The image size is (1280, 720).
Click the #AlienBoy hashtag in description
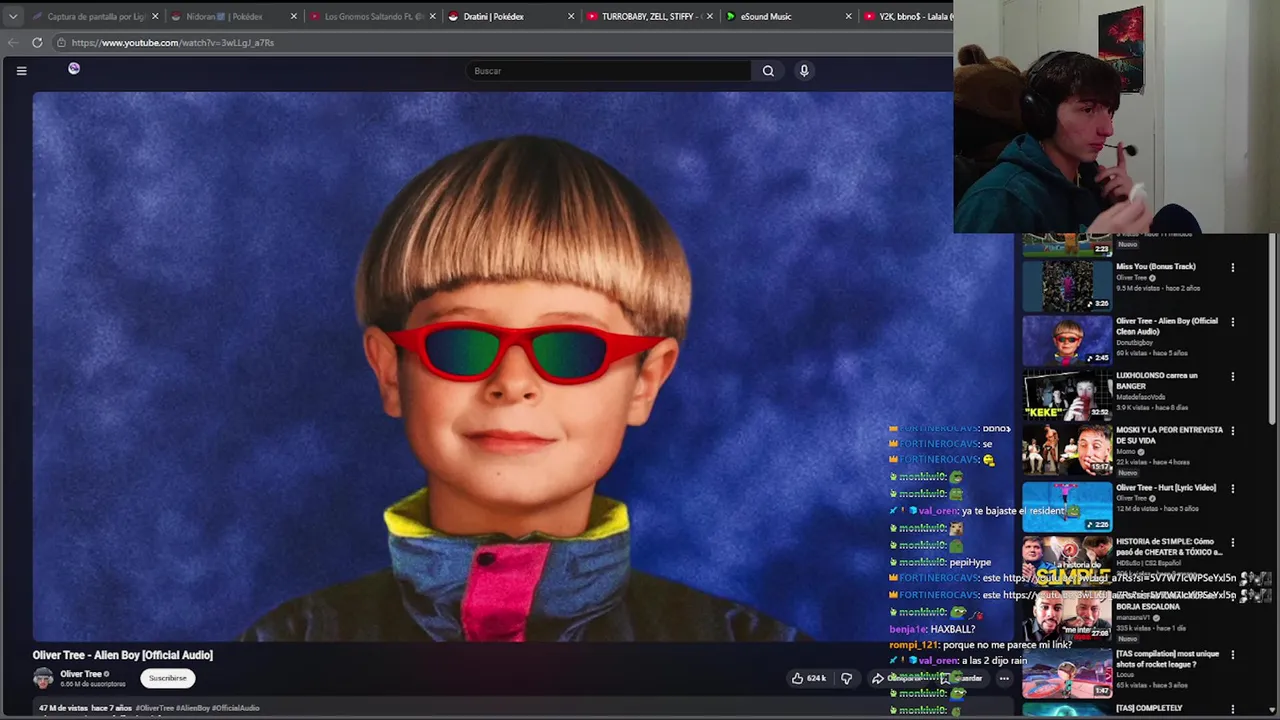tap(192, 708)
